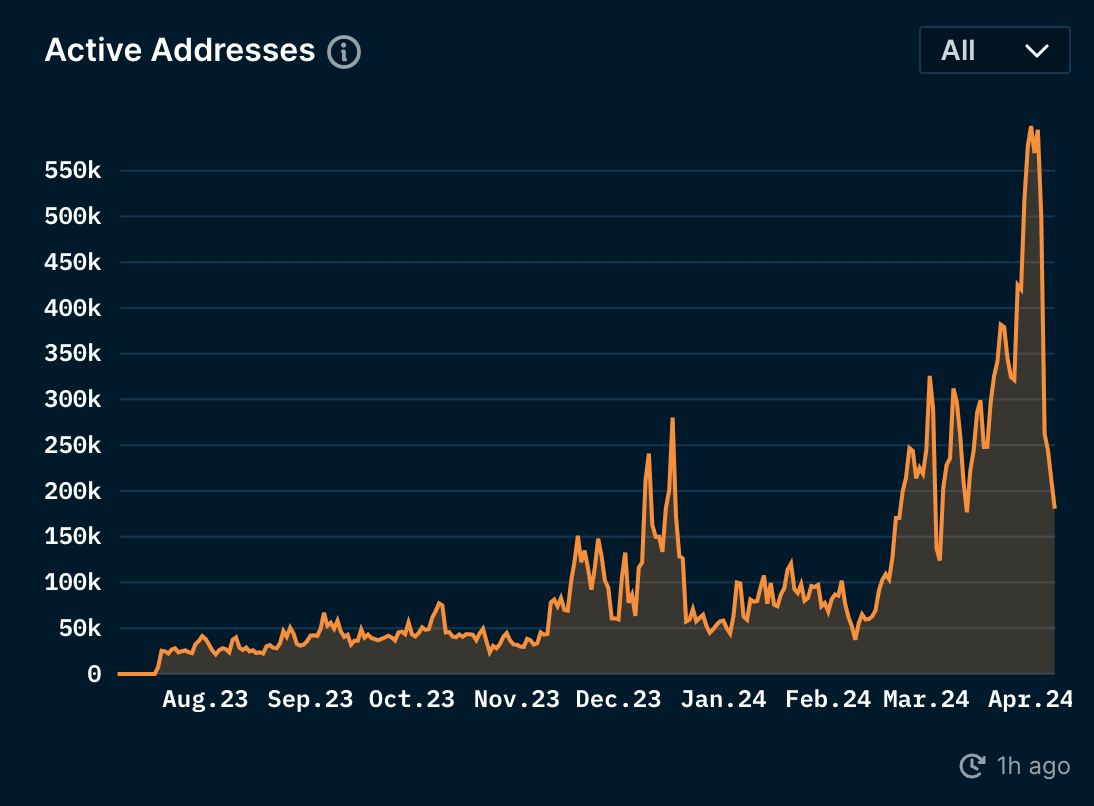Viewport: 1094px width, 806px height.
Task: Click the 550k y-axis label
Action: coord(71,170)
